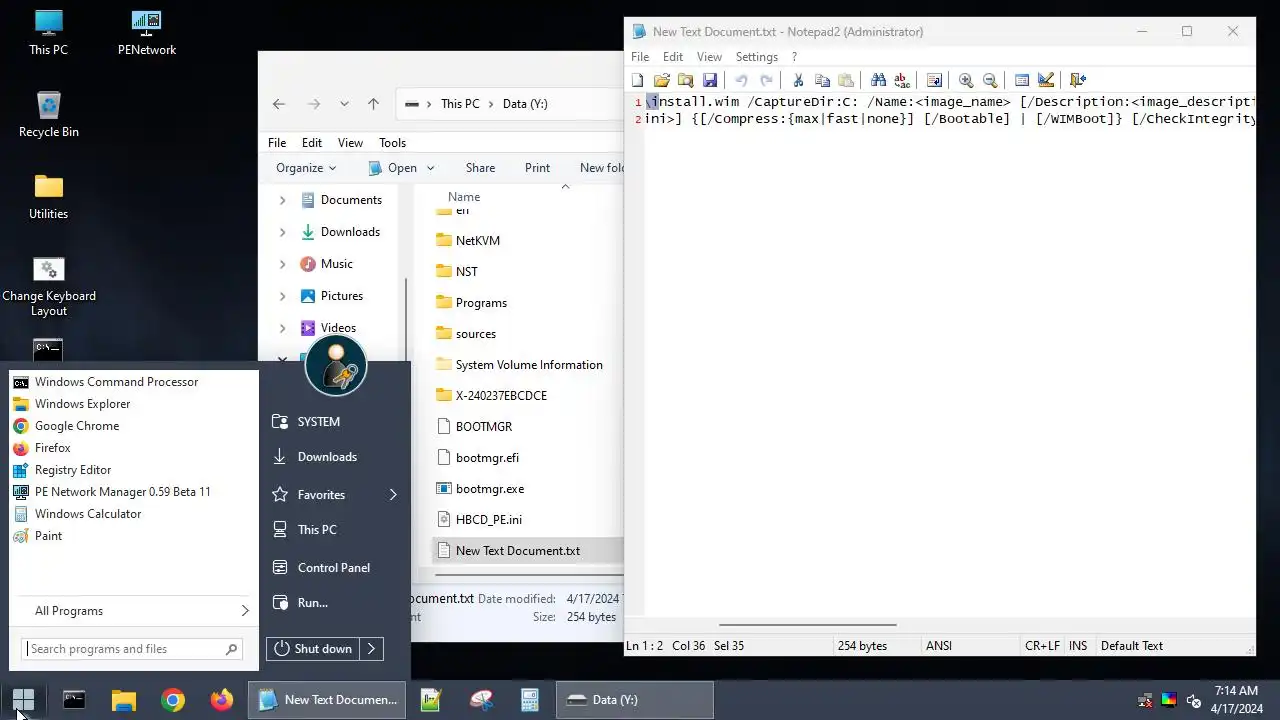
Task: Click the Open file icon in Notepad2
Action: pos(661,80)
